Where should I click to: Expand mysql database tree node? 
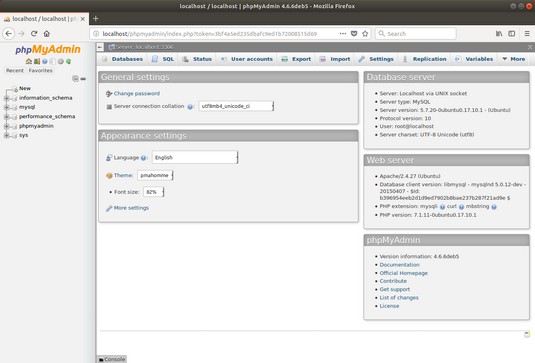tap(6, 107)
